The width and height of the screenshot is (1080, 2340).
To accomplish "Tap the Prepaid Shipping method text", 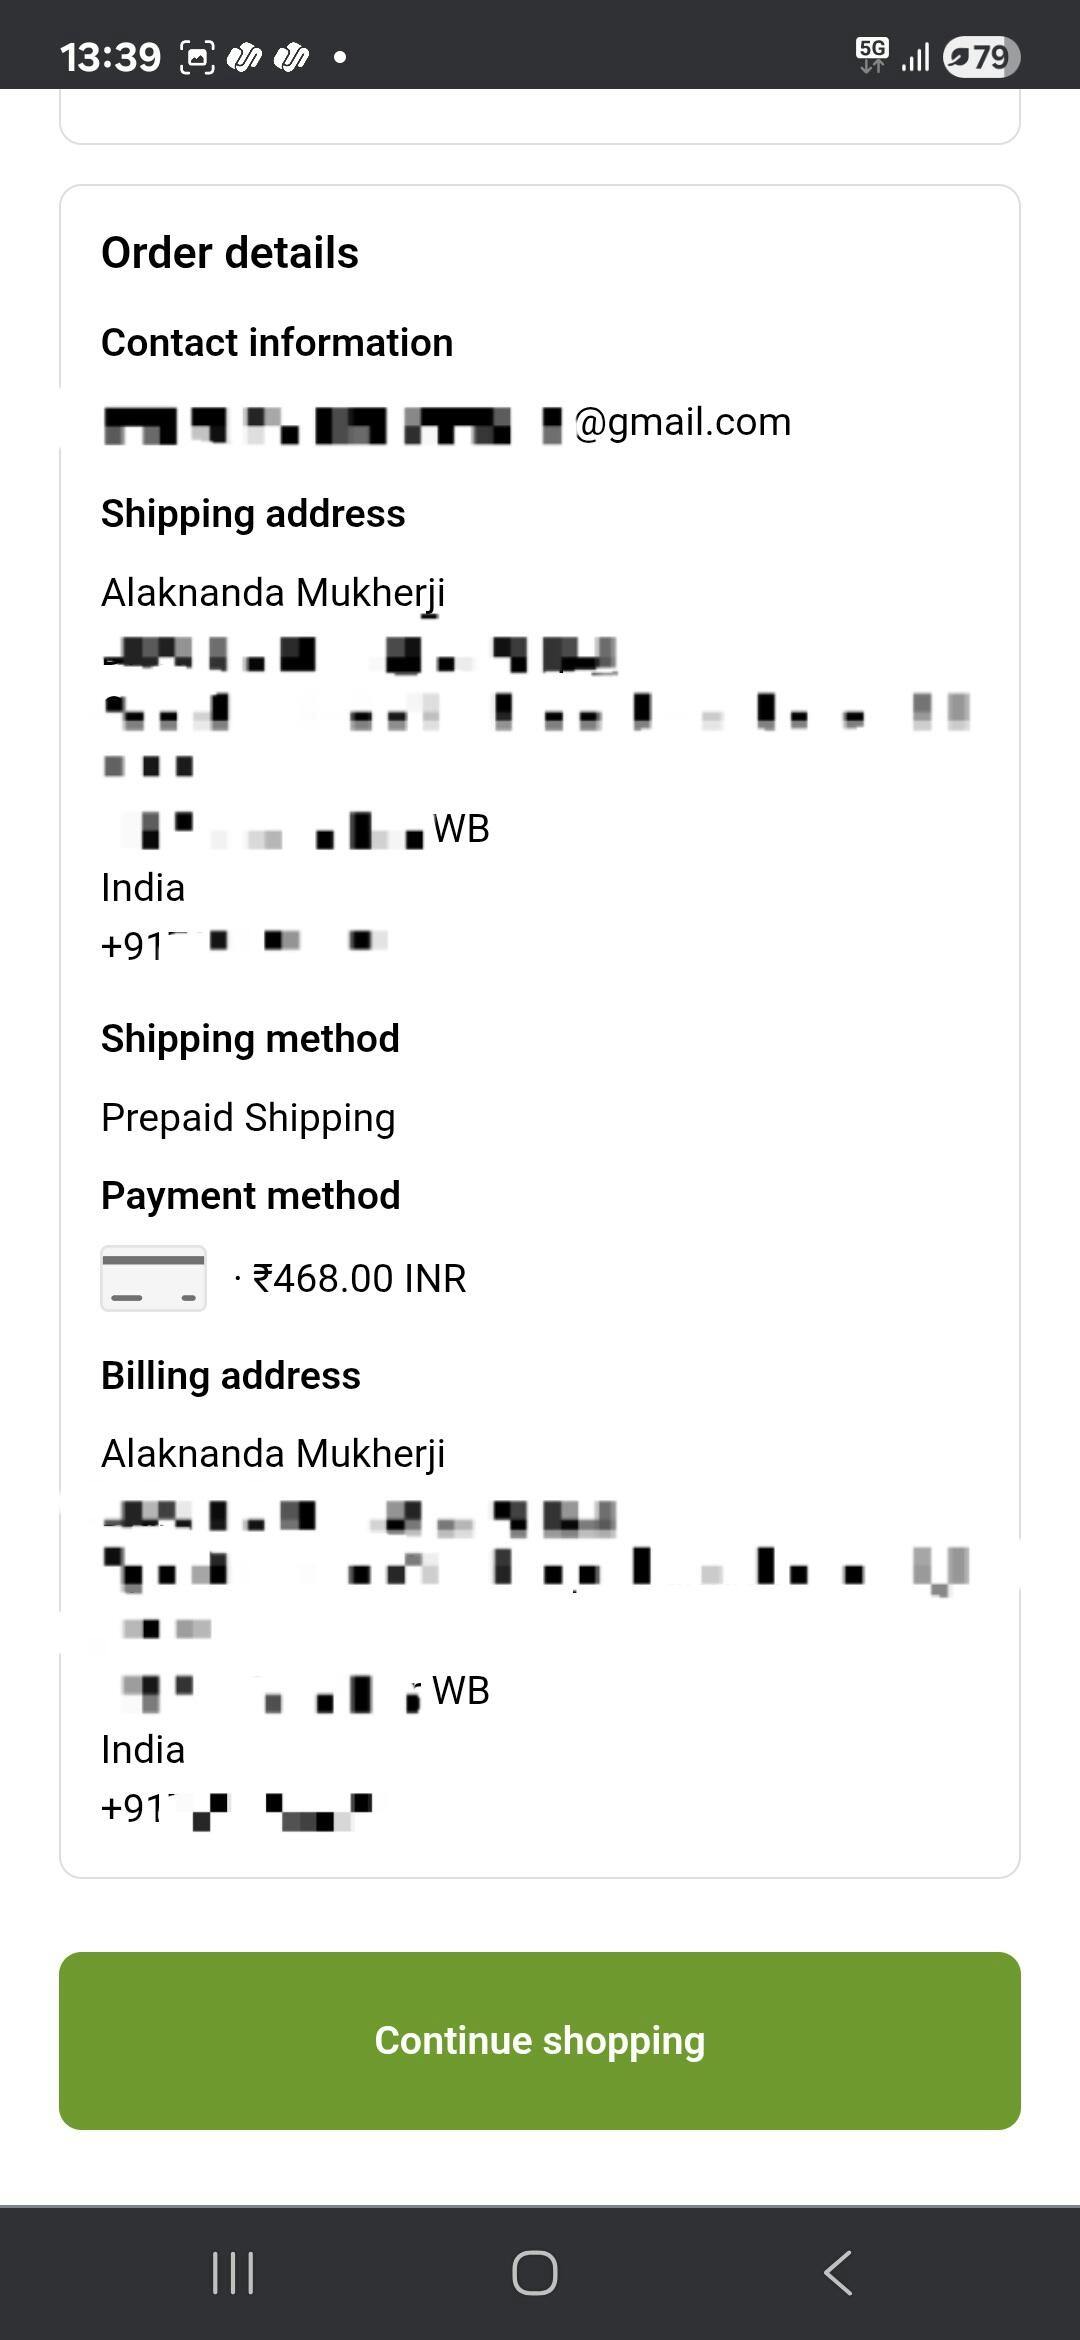I will coord(248,1117).
